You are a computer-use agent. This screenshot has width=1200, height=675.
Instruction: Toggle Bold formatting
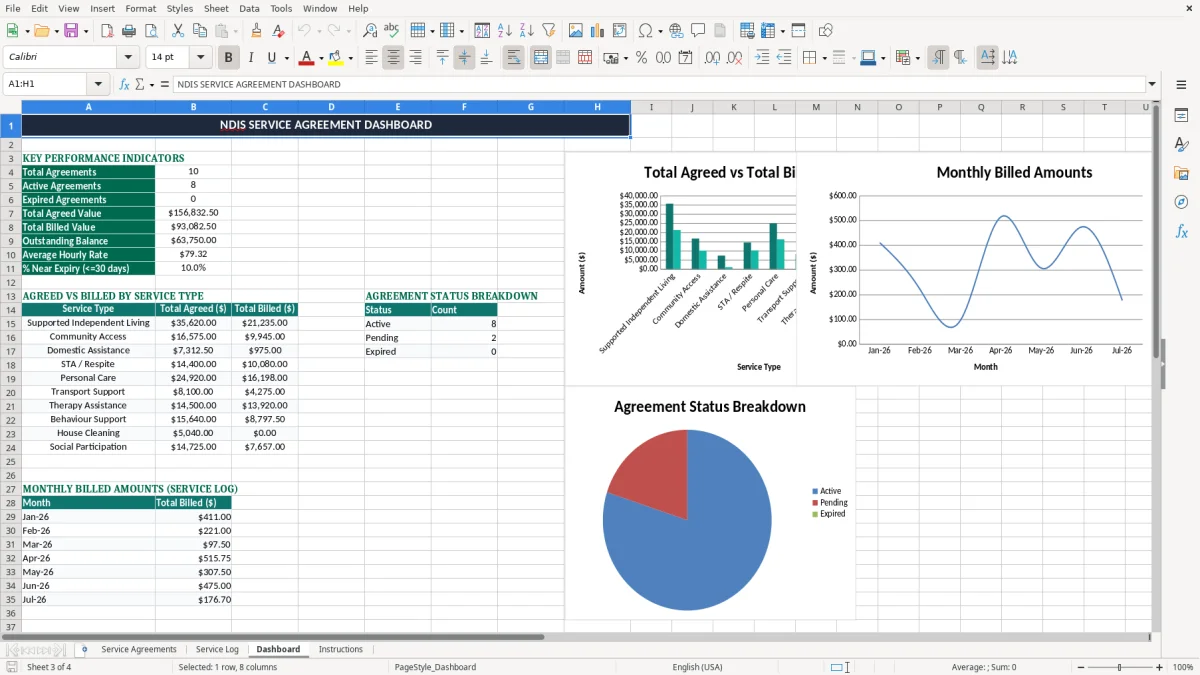[x=229, y=58]
